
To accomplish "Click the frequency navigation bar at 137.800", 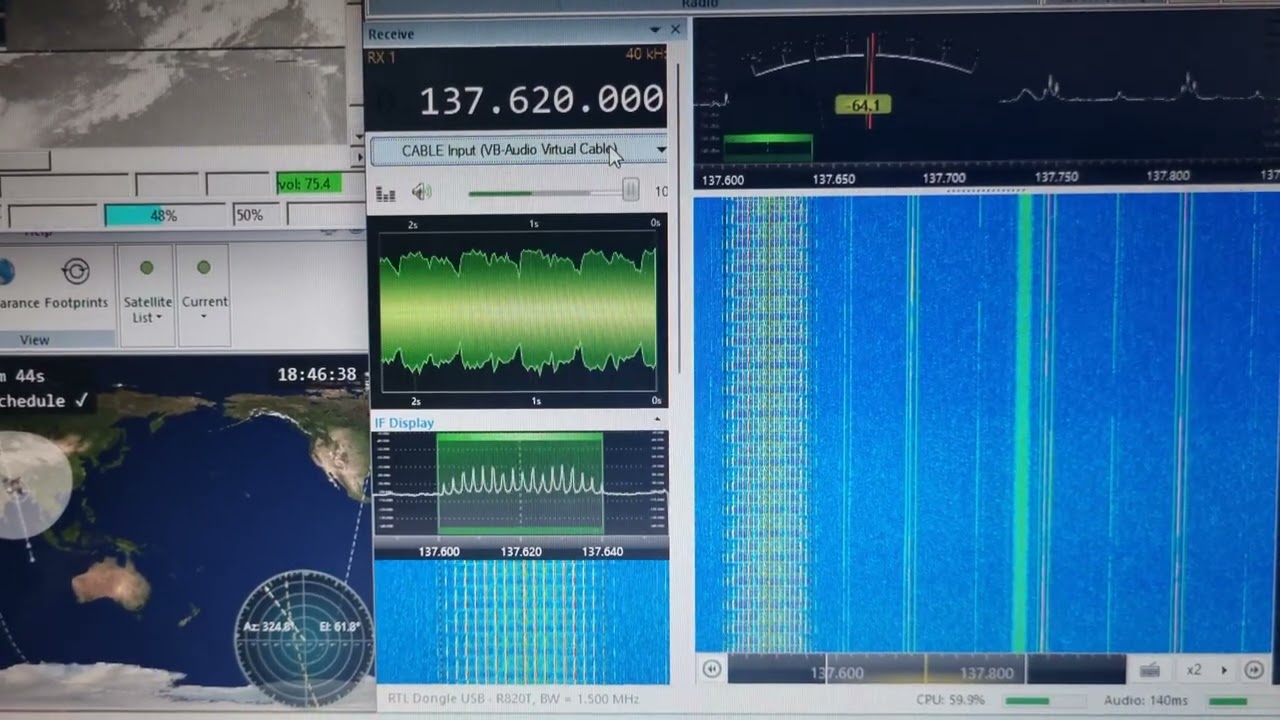I will pyautogui.click(x=986, y=671).
